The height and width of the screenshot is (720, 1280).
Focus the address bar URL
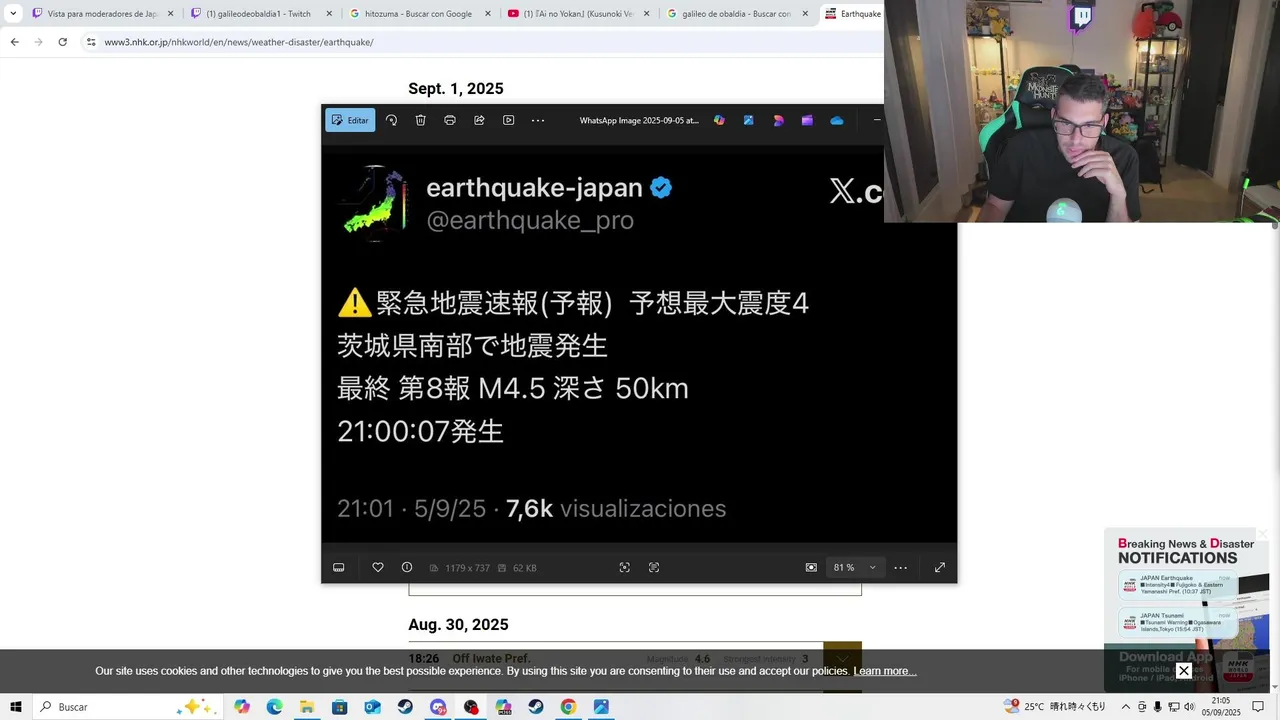[239, 42]
